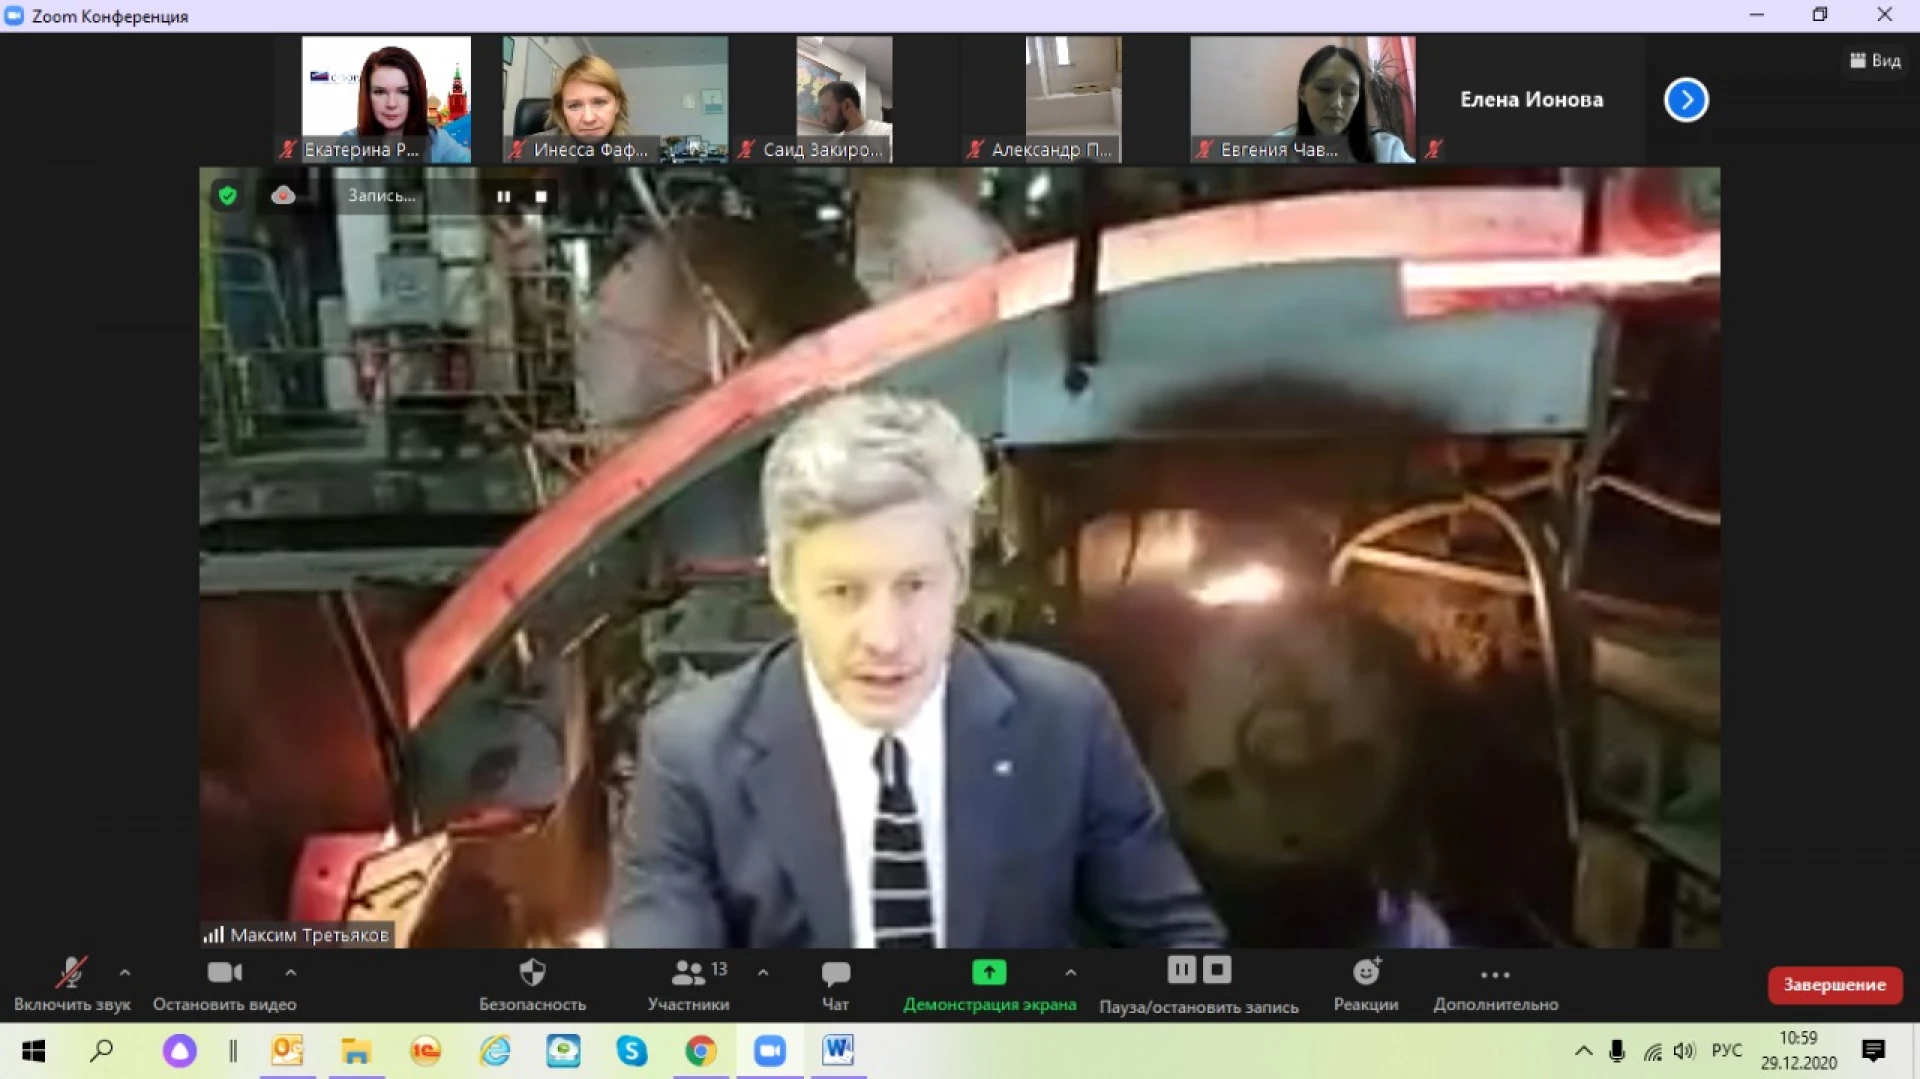The height and width of the screenshot is (1079, 1920).
Task: Open network Wi-Fi tray icon
Action: click(1652, 1051)
